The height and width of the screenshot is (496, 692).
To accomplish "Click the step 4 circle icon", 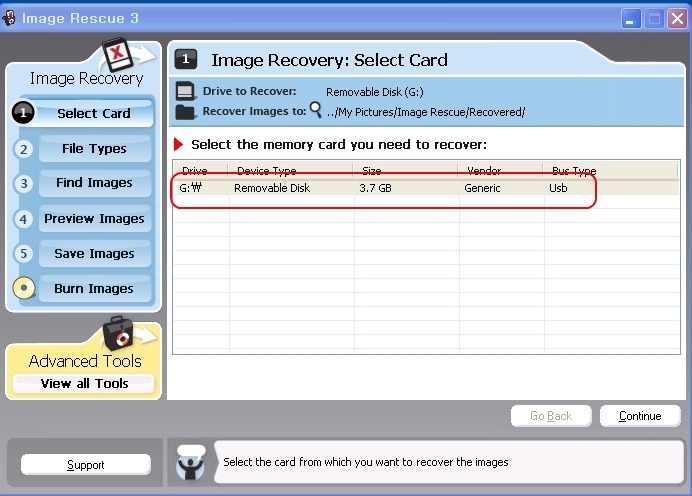I will (24, 219).
